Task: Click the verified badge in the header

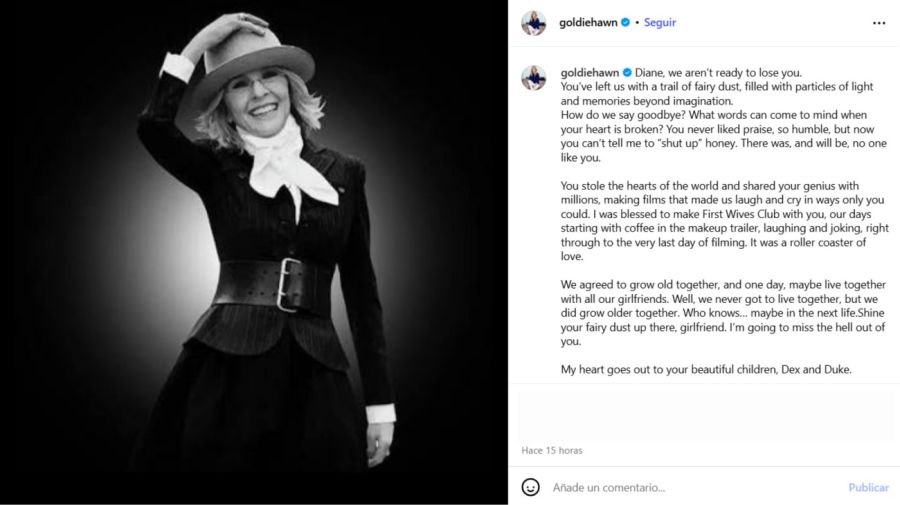Action: coord(626,22)
